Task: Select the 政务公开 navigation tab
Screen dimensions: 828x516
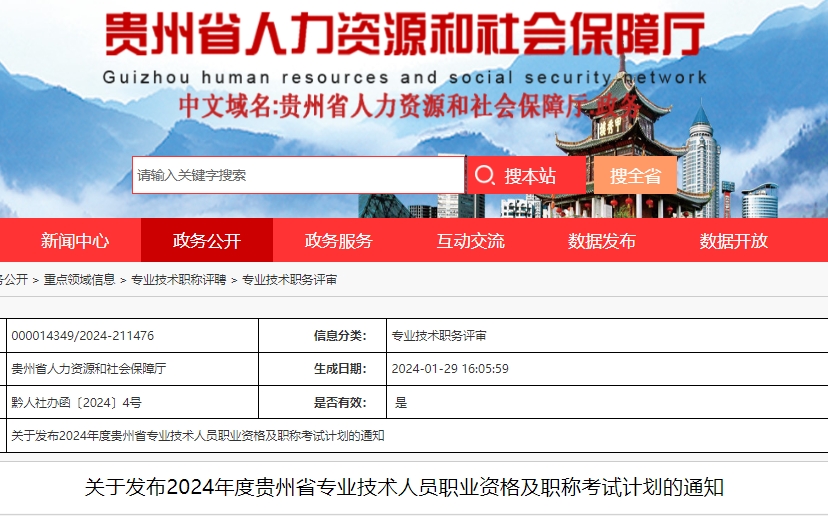Action: (x=207, y=241)
